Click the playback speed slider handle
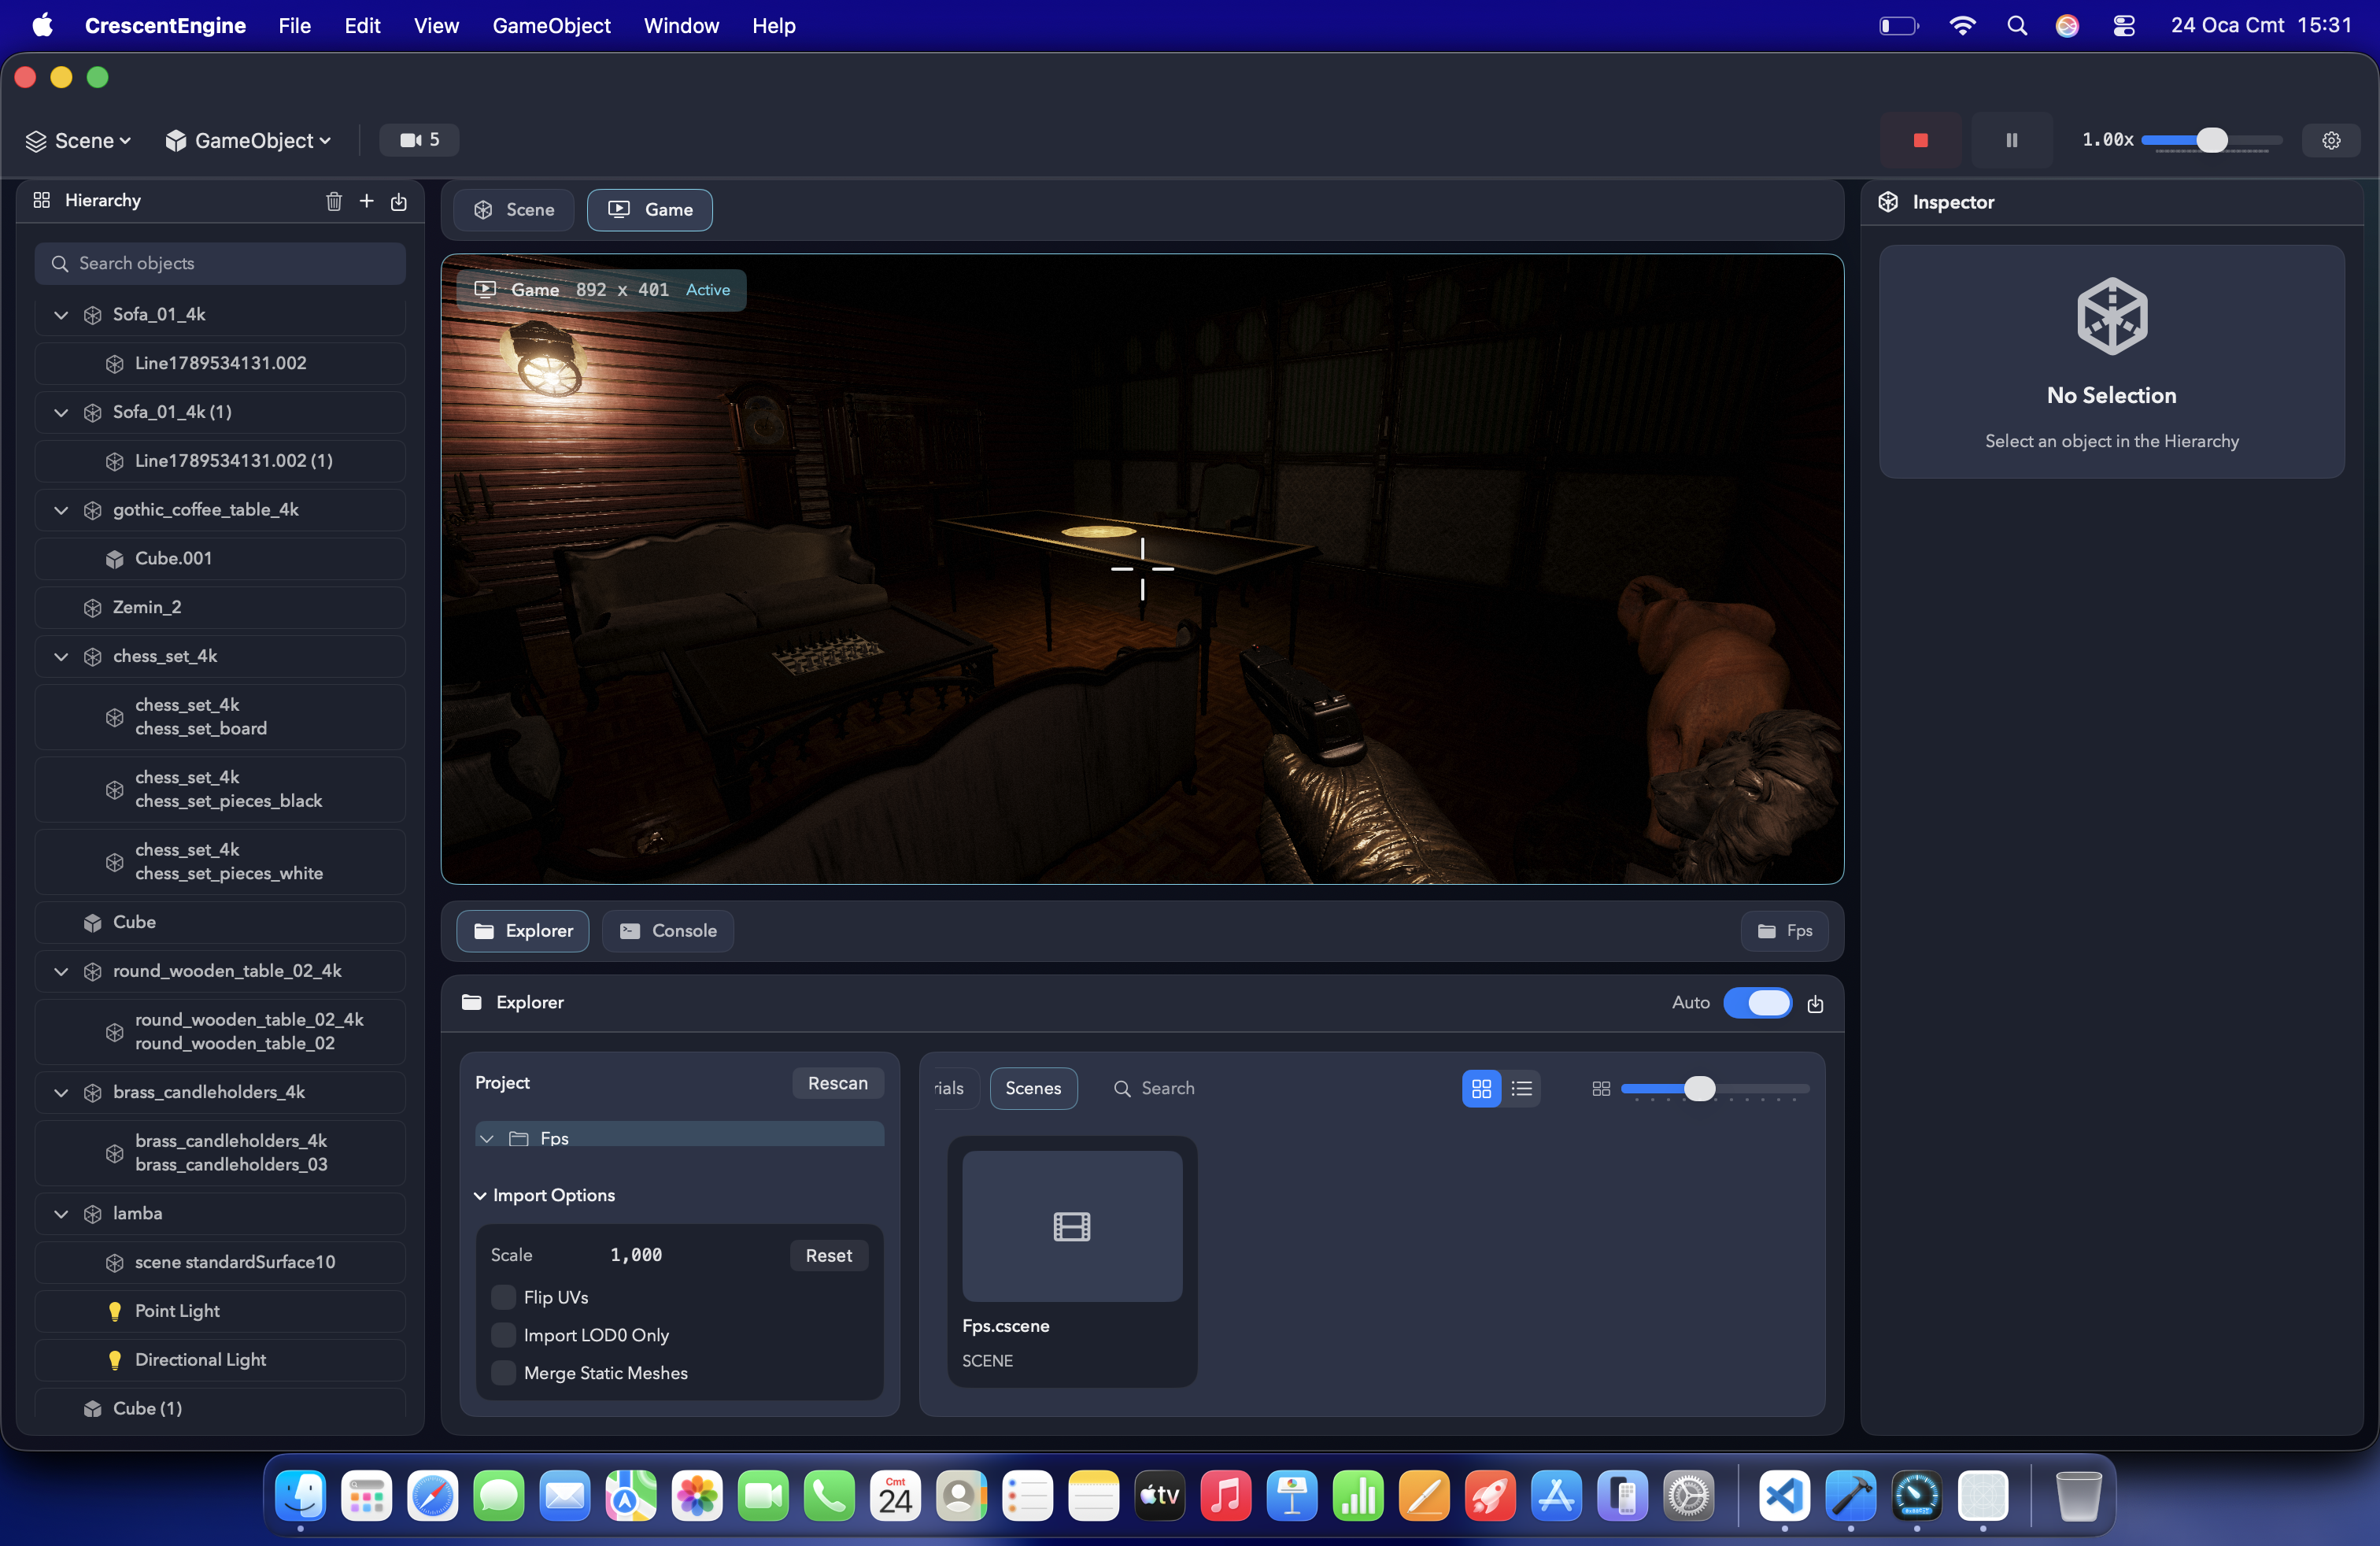The width and height of the screenshot is (2380, 1546). [x=2211, y=140]
